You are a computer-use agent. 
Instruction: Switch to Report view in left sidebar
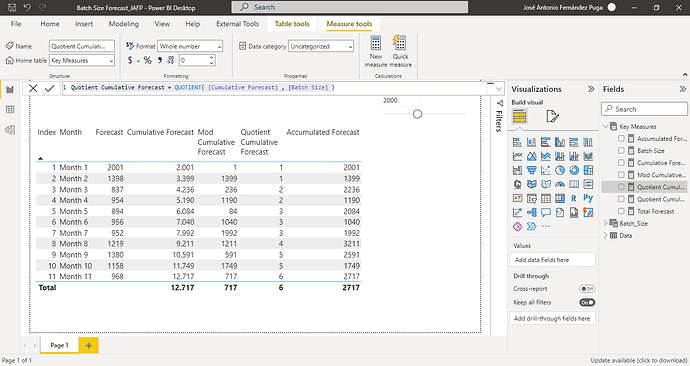tap(10, 90)
